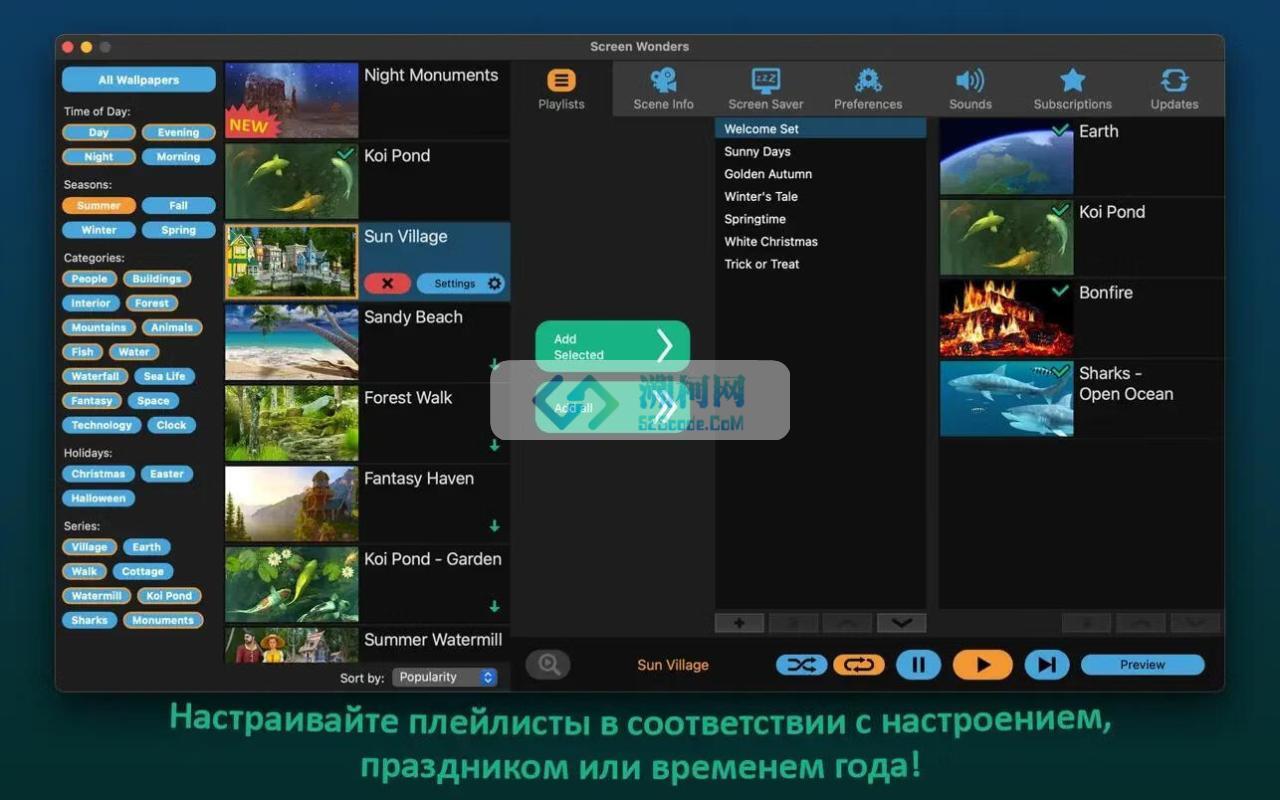Toggle repeat loop mode

(x=859, y=664)
